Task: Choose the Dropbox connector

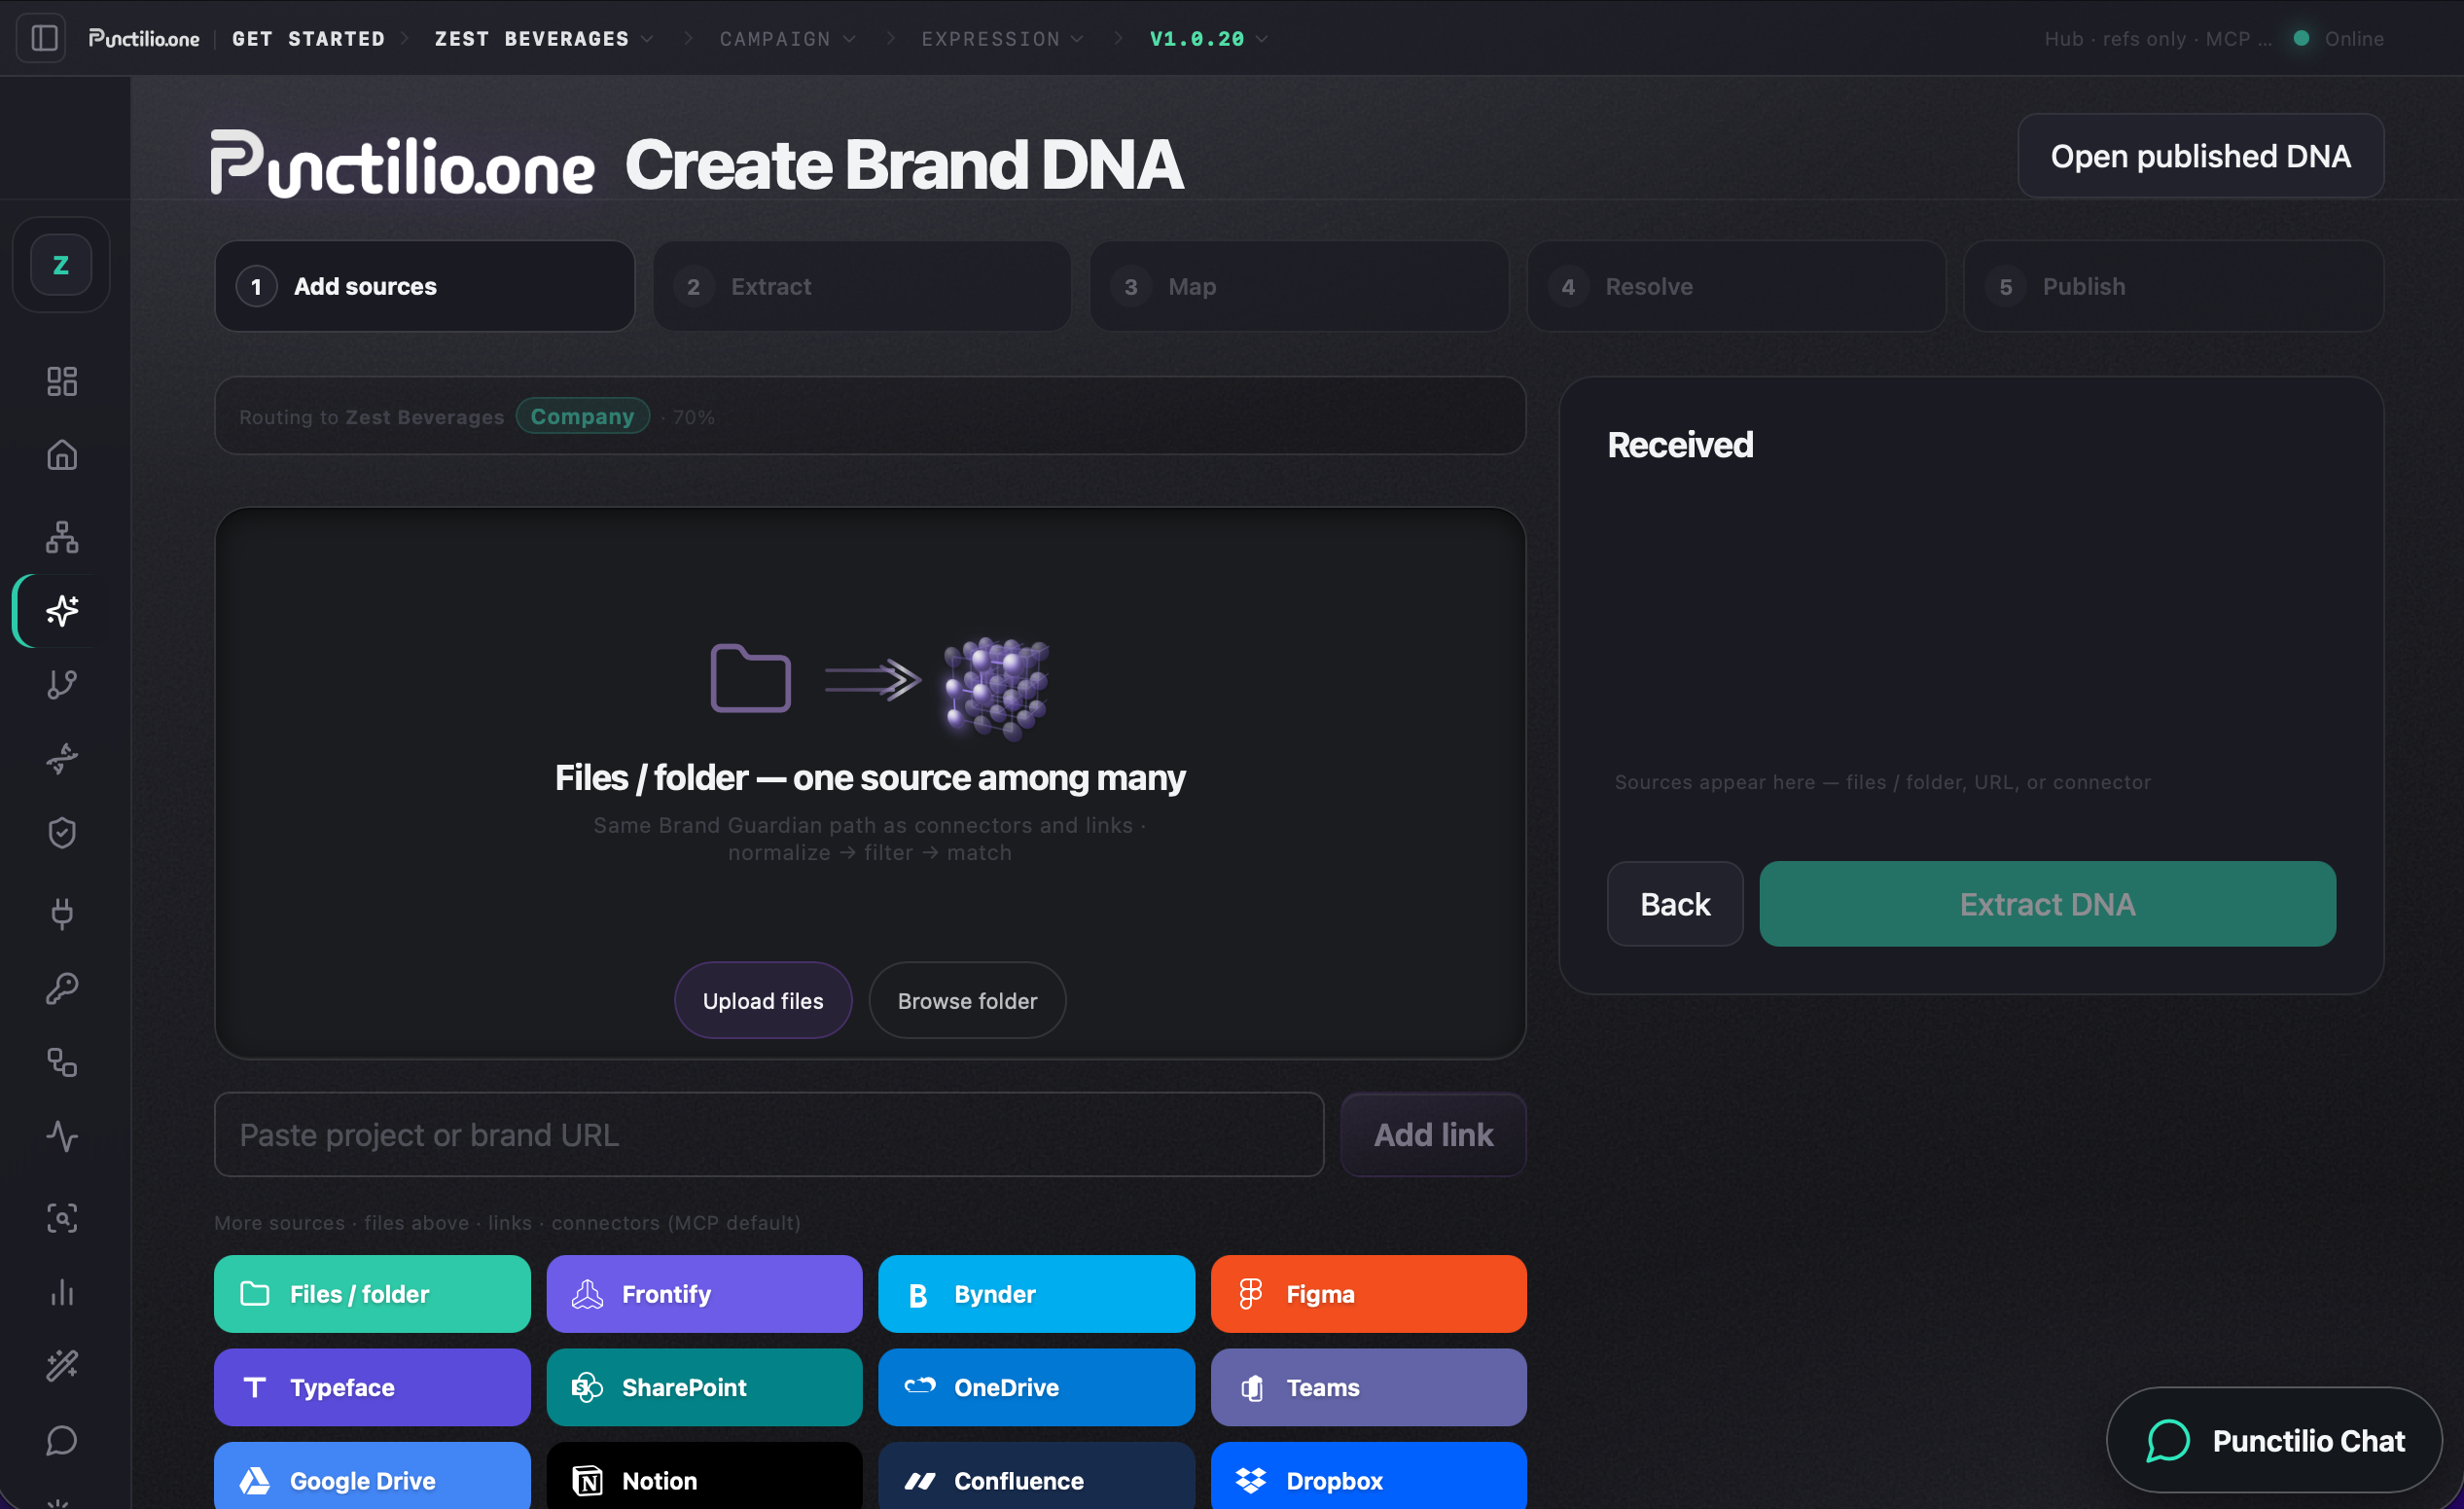Action: coord(1368,1476)
